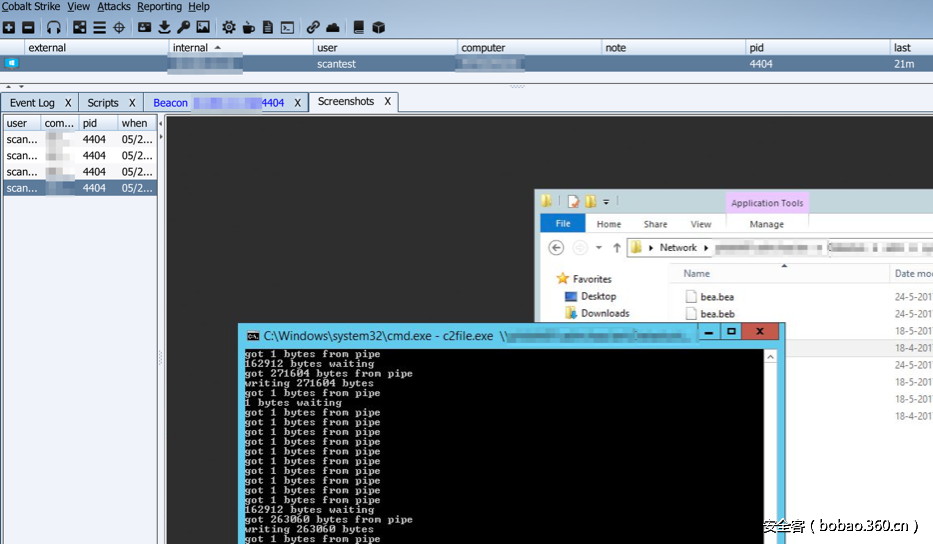Open Credentials via the ID card icon
Screen dimensions: 933x544
click(144, 27)
